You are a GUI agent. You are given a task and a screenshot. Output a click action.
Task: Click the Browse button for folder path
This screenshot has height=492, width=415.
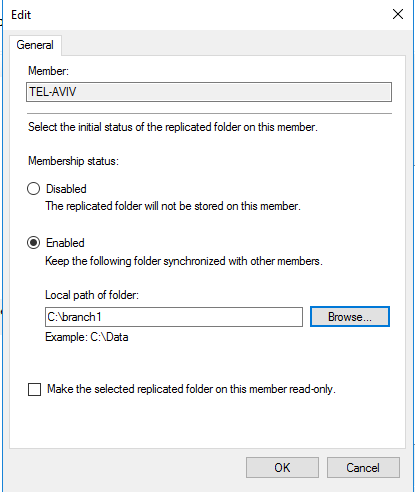tap(350, 317)
